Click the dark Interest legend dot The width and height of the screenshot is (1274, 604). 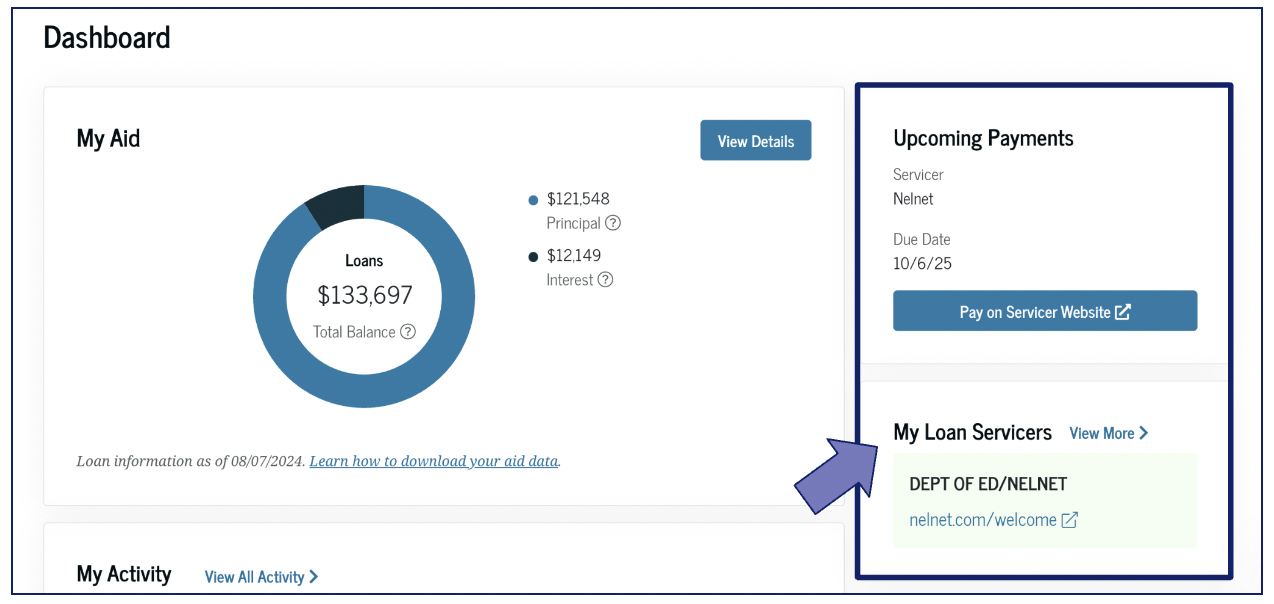point(533,257)
